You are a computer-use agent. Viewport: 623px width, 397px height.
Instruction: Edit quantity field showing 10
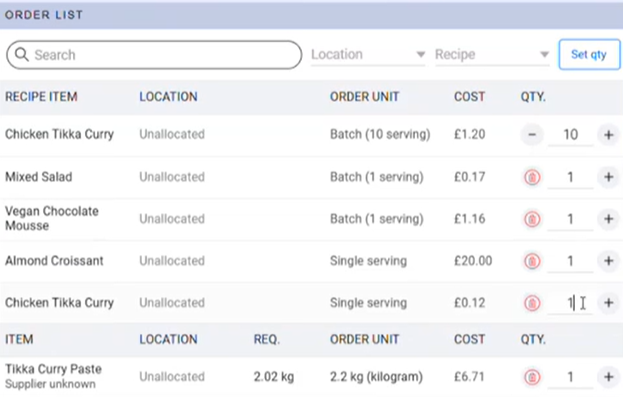coord(571,135)
